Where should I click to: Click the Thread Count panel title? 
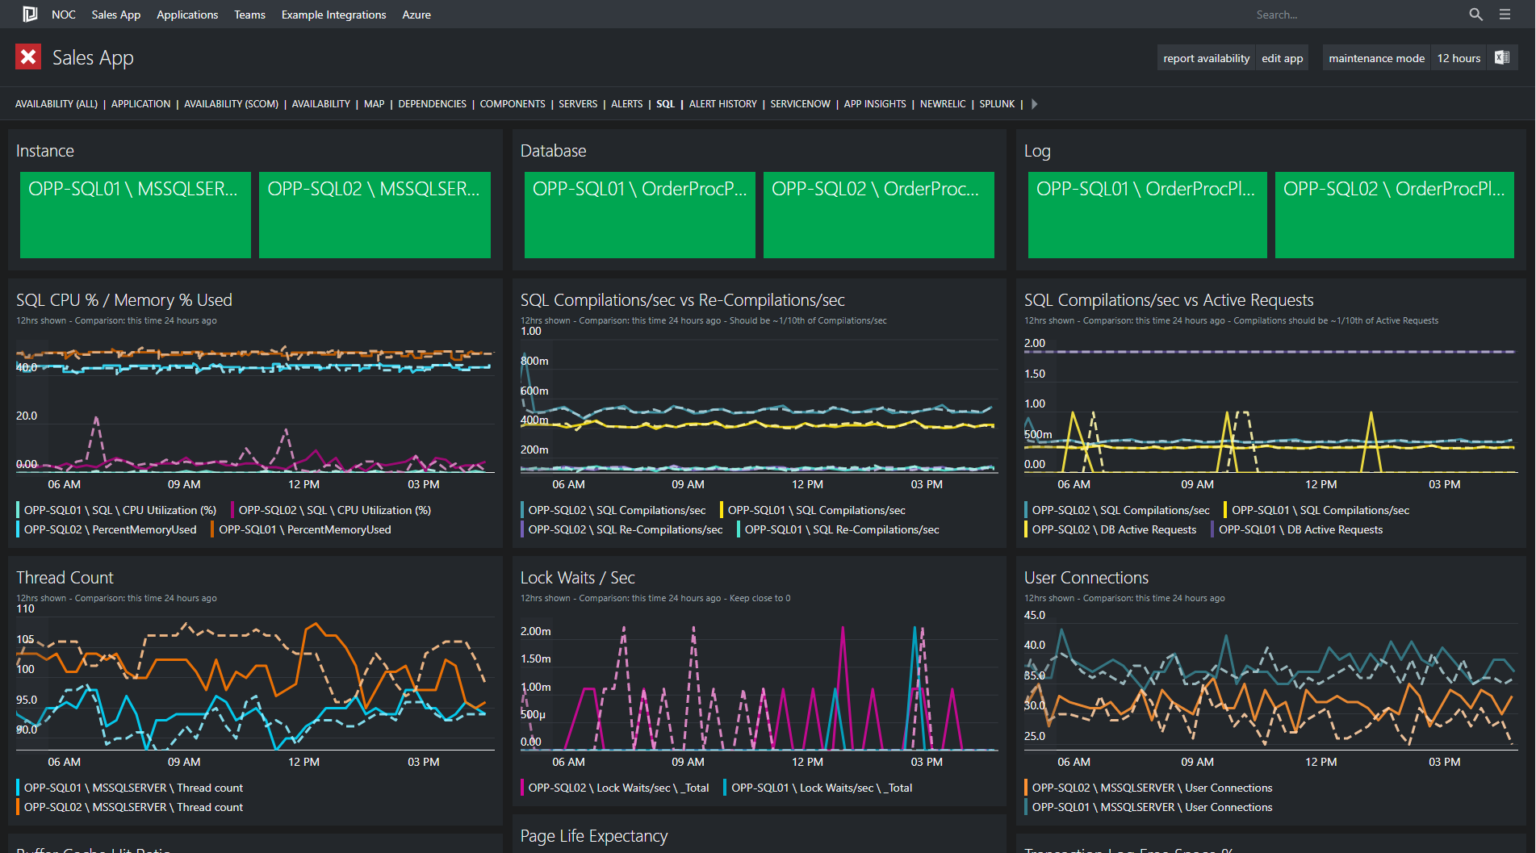tap(65, 578)
